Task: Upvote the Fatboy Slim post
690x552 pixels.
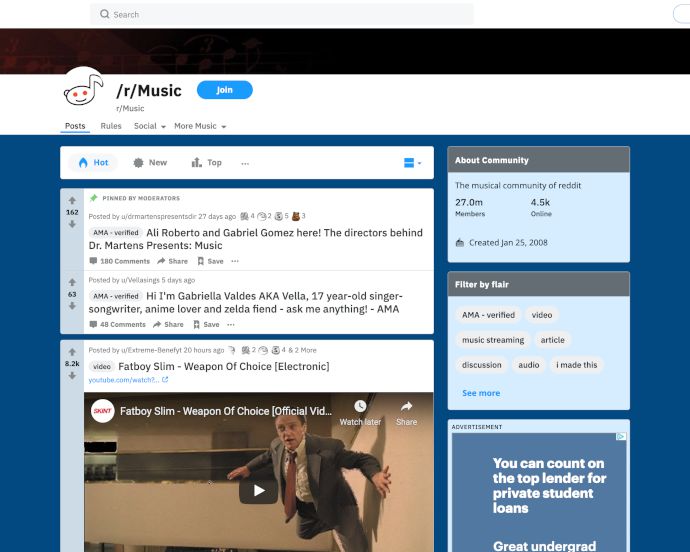Action: tap(72, 352)
